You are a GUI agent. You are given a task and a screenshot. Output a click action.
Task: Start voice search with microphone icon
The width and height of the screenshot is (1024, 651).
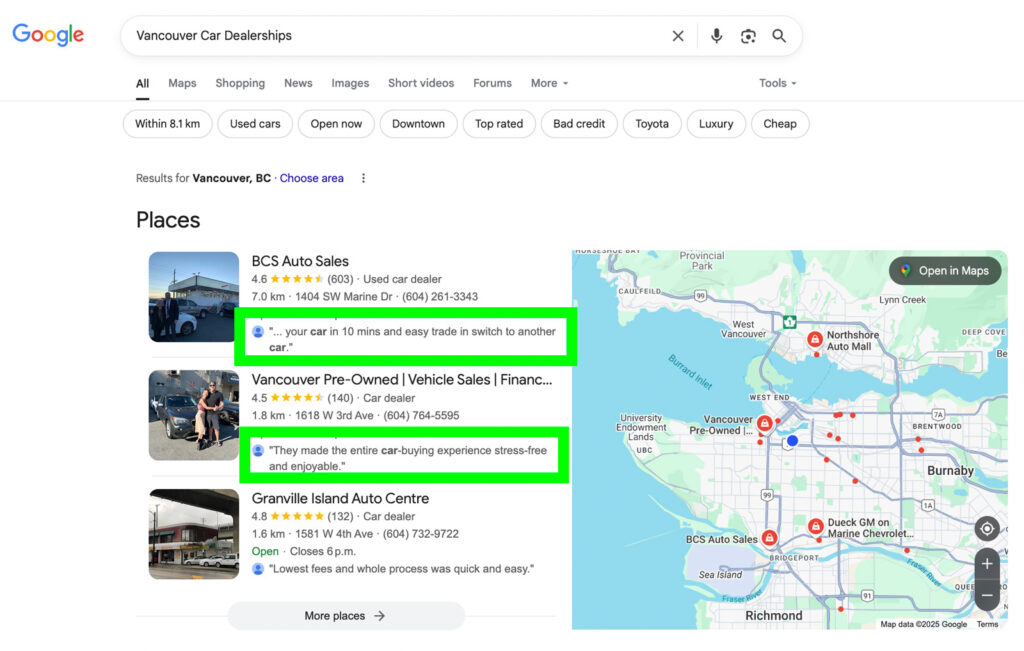tap(716, 36)
